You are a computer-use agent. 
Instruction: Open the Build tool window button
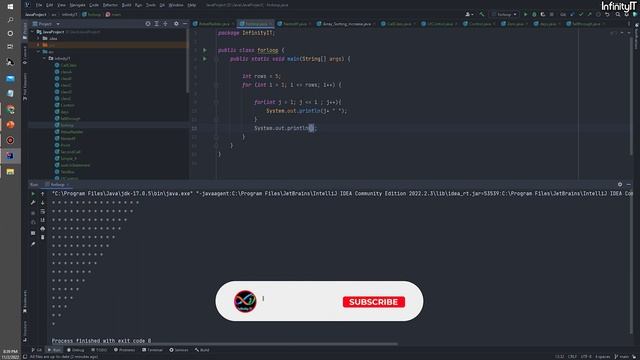(202, 350)
